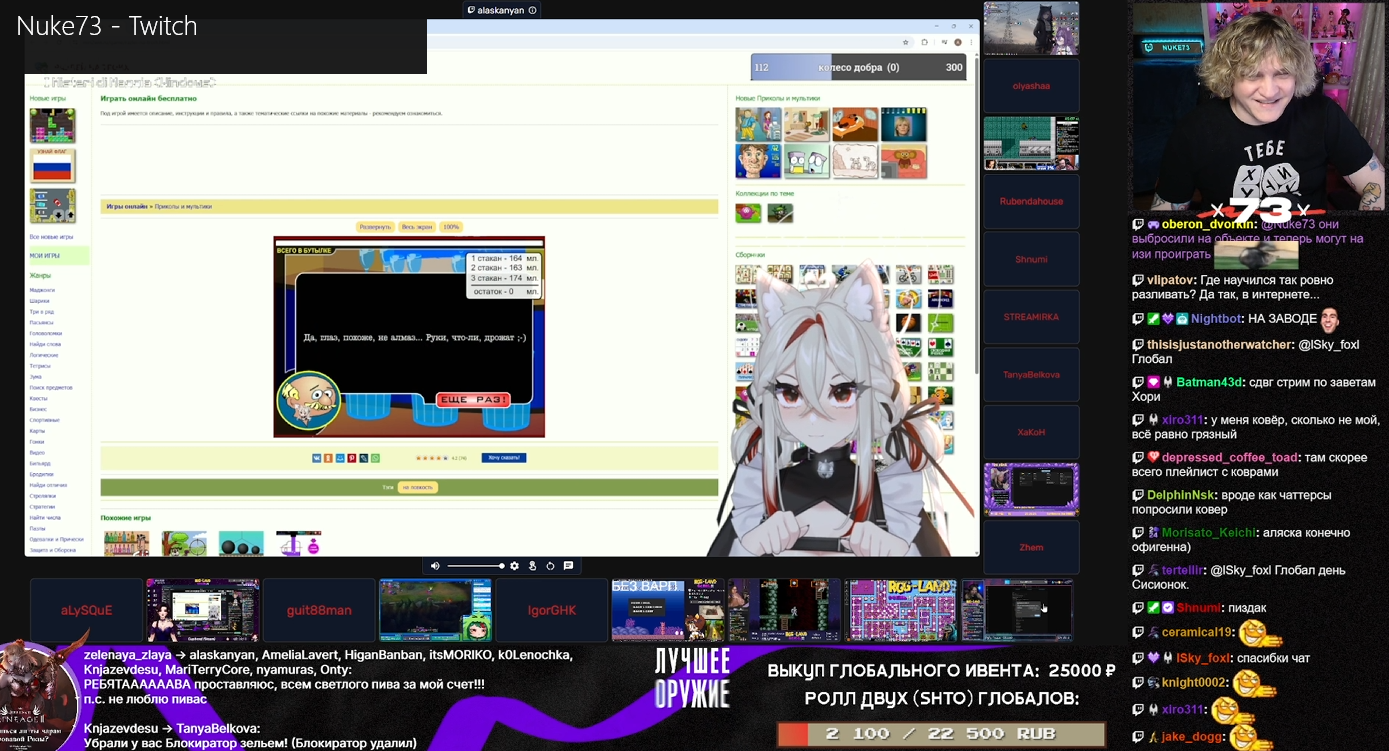Click the info icon beside alaskanyan
1389x751 pixels.
click(x=532, y=10)
